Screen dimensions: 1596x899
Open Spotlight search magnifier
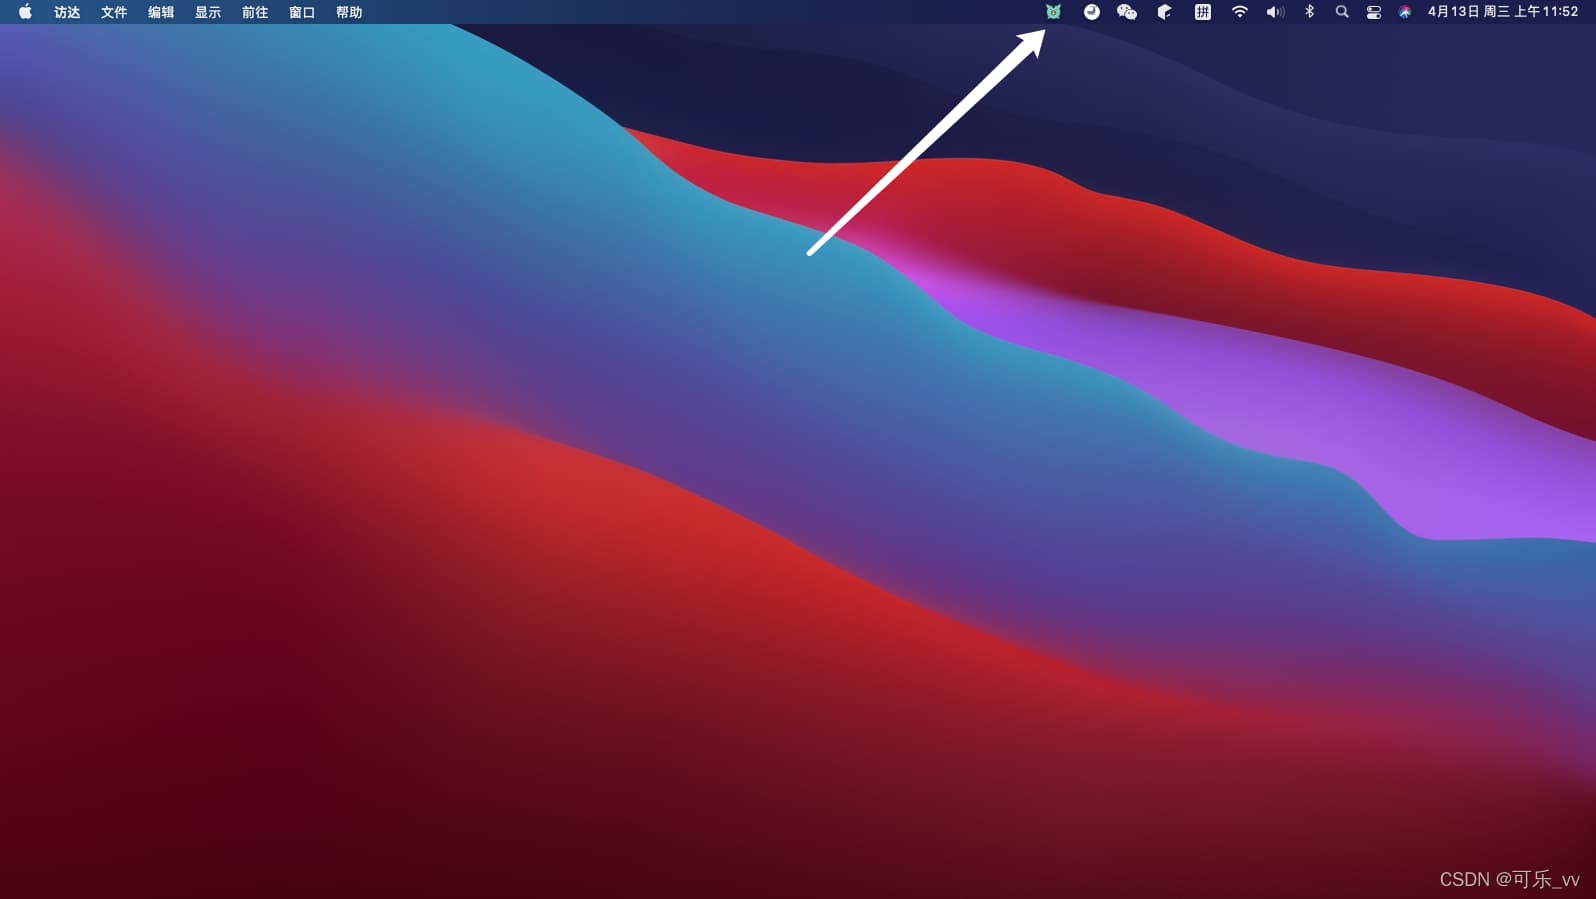click(x=1342, y=12)
